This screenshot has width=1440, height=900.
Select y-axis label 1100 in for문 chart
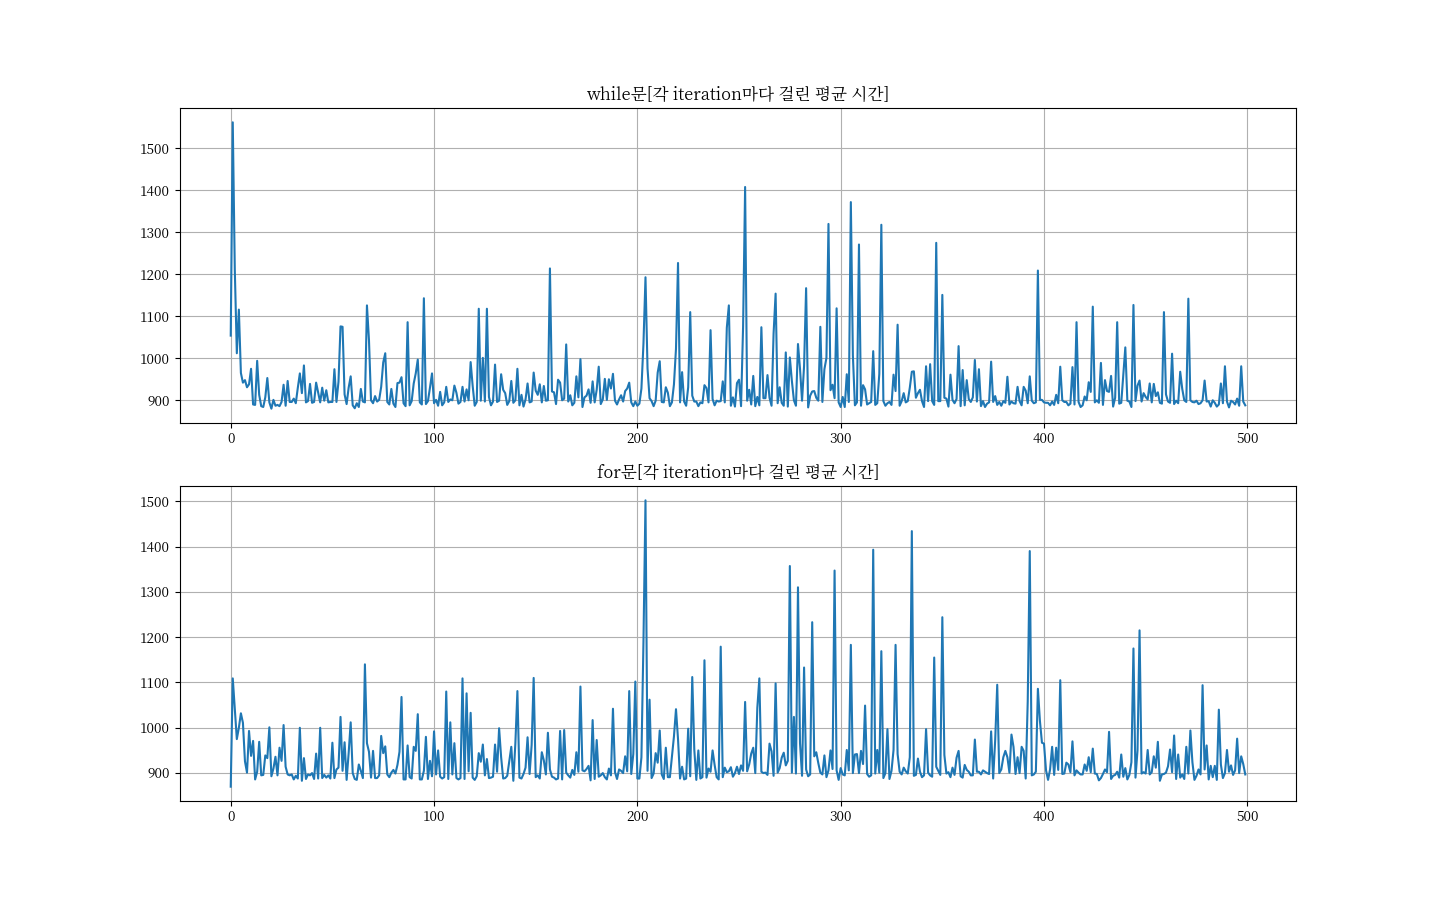click(x=155, y=683)
